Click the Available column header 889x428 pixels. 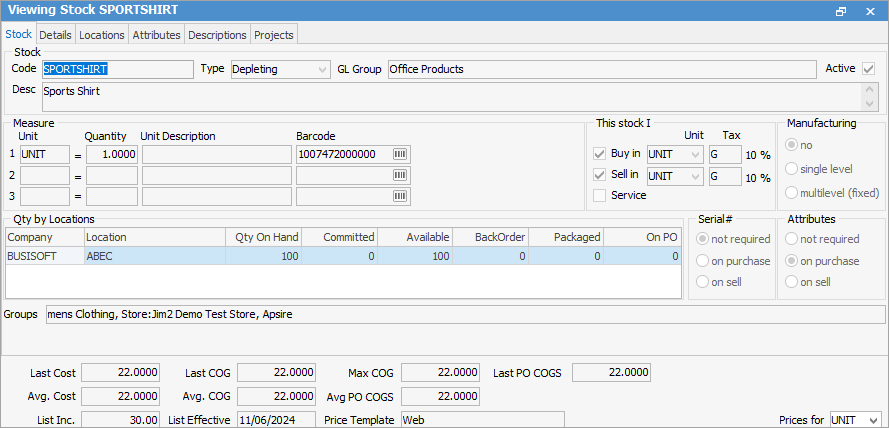(x=414, y=237)
